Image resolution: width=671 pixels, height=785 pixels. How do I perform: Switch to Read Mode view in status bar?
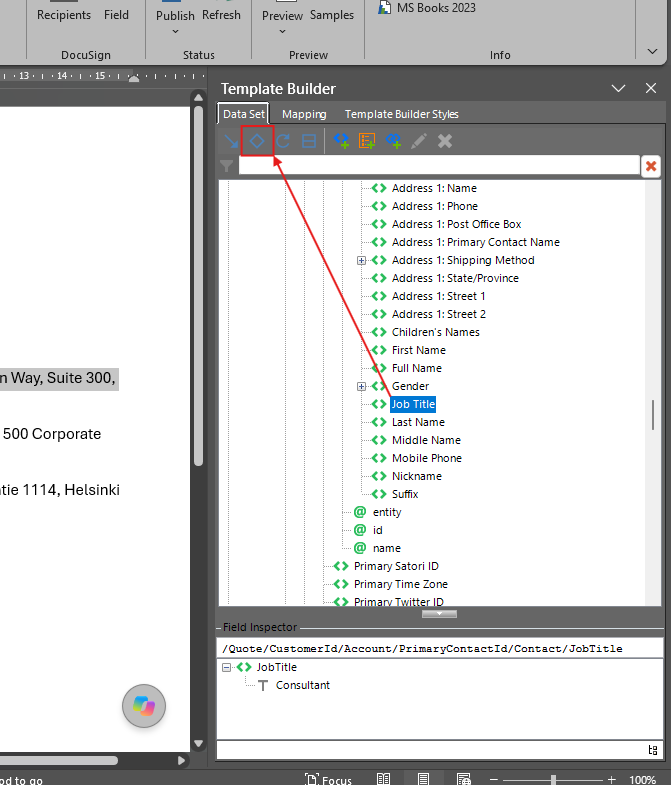(384, 779)
